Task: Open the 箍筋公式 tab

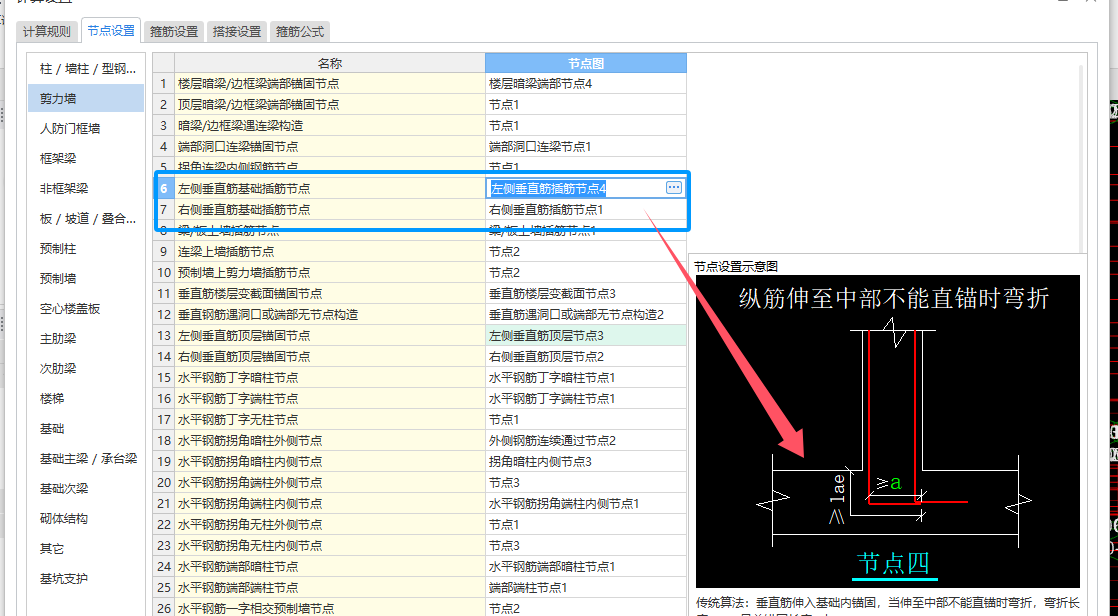Action: coord(299,31)
